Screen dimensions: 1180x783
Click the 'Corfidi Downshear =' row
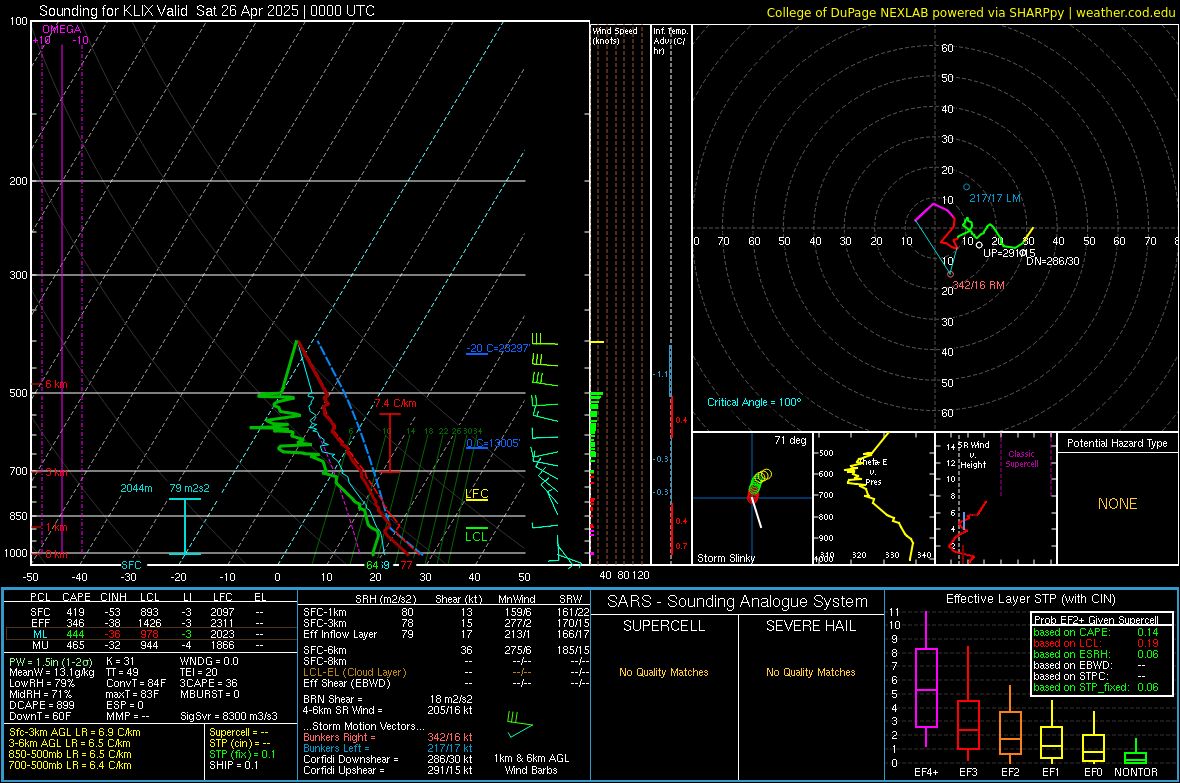pos(388,759)
